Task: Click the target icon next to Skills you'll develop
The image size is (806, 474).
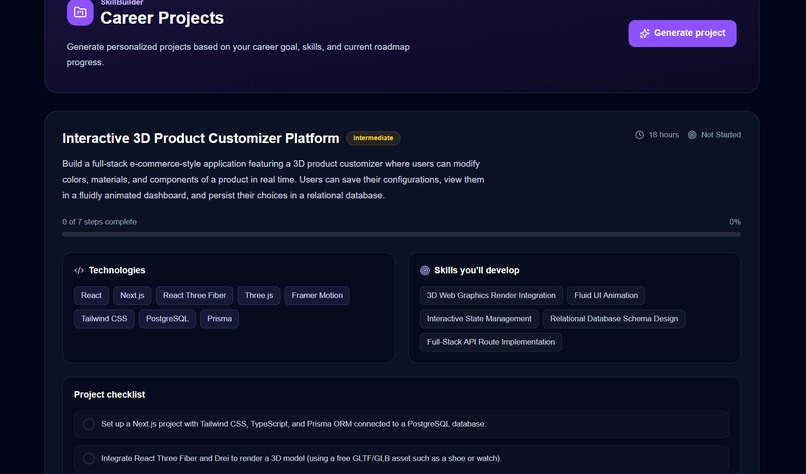Action: [425, 270]
